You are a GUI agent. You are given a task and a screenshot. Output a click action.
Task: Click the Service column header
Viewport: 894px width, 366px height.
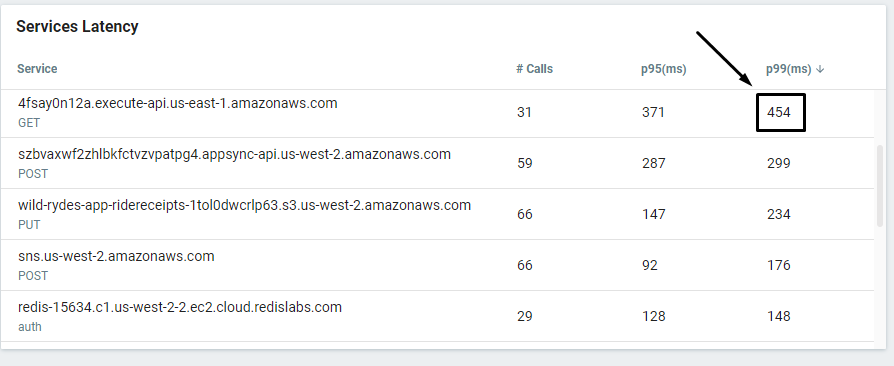[37, 69]
